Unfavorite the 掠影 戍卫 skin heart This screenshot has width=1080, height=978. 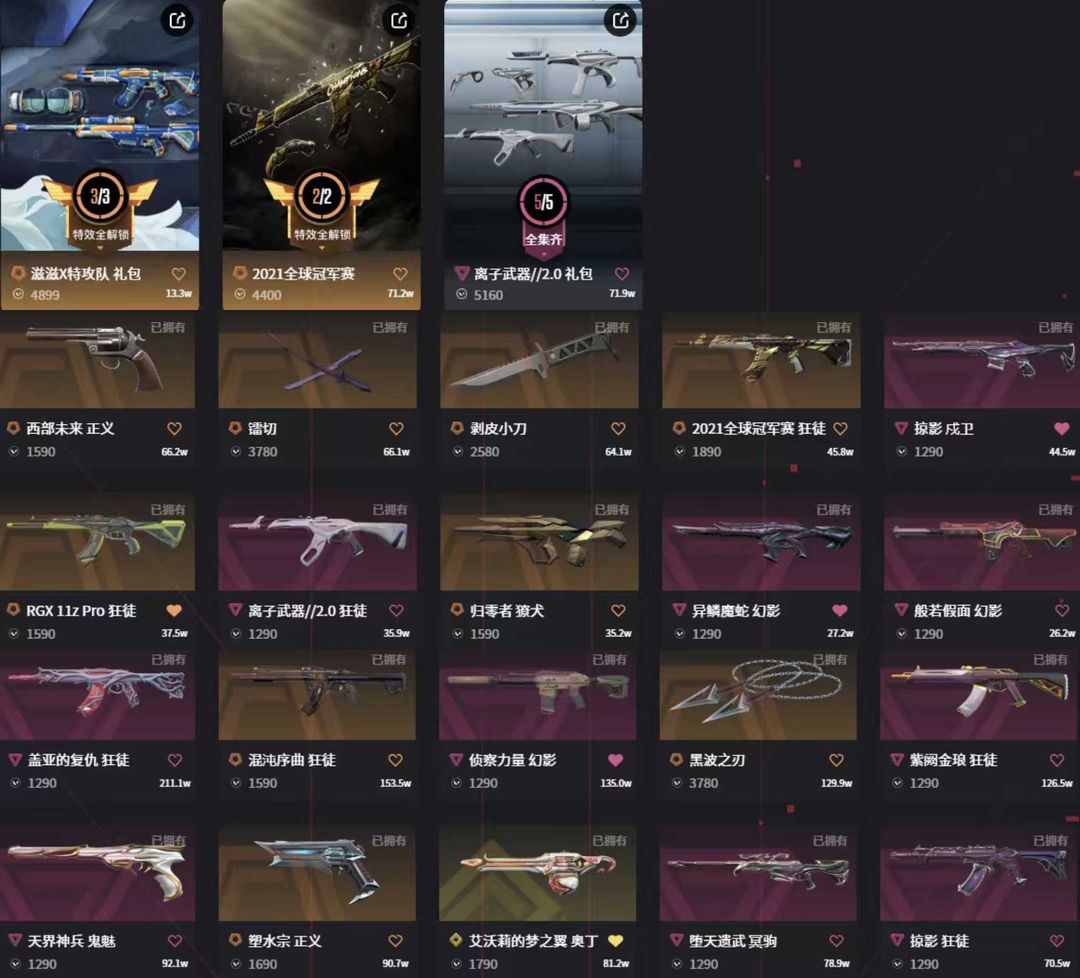[1061, 428]
